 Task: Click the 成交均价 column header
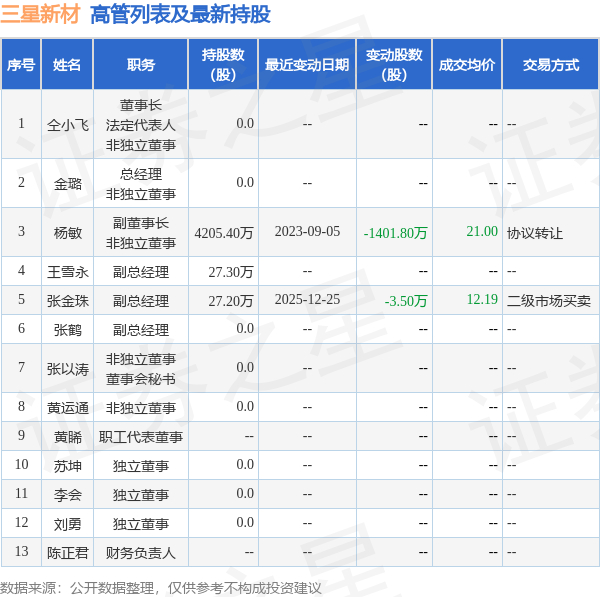pos(467,64)
